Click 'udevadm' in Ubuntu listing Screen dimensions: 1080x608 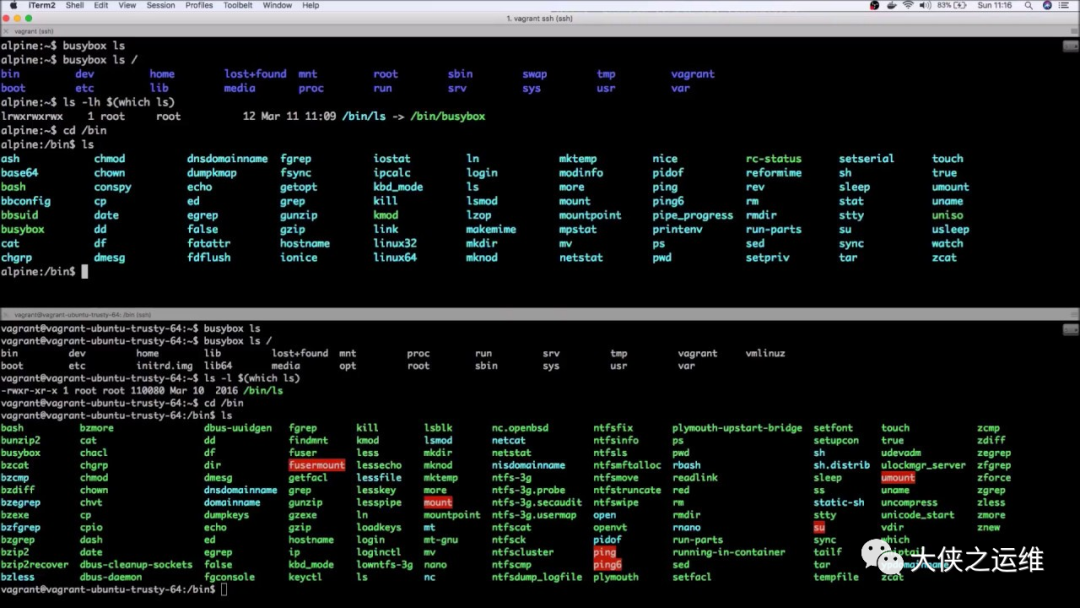pos(901,453)
